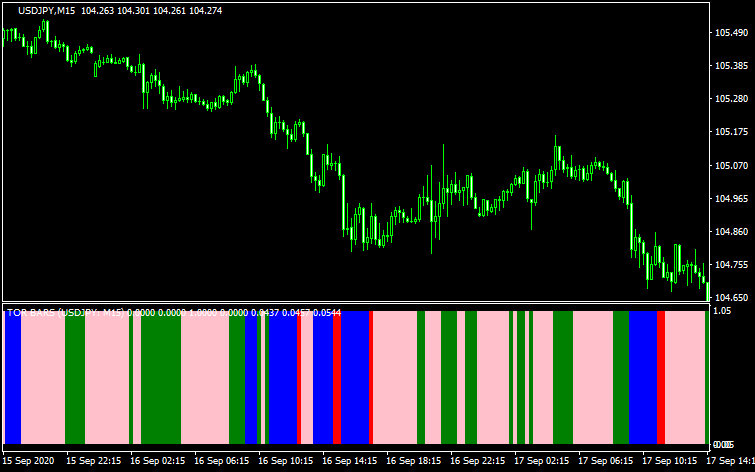Select the current price marker at 104.650
The height and width of the screenshot is (472, 755).
732,297
